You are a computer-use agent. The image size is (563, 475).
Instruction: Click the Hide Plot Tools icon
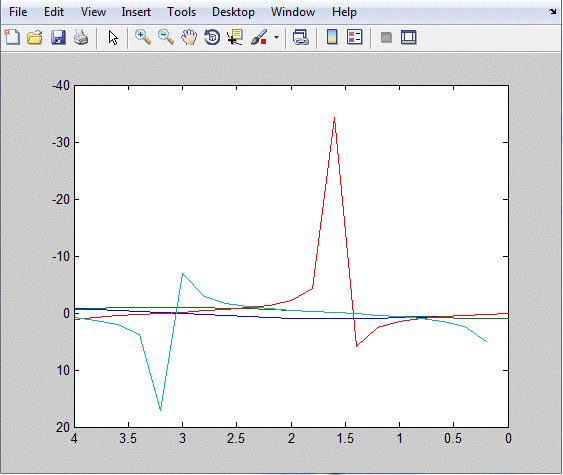coord(386,37)
